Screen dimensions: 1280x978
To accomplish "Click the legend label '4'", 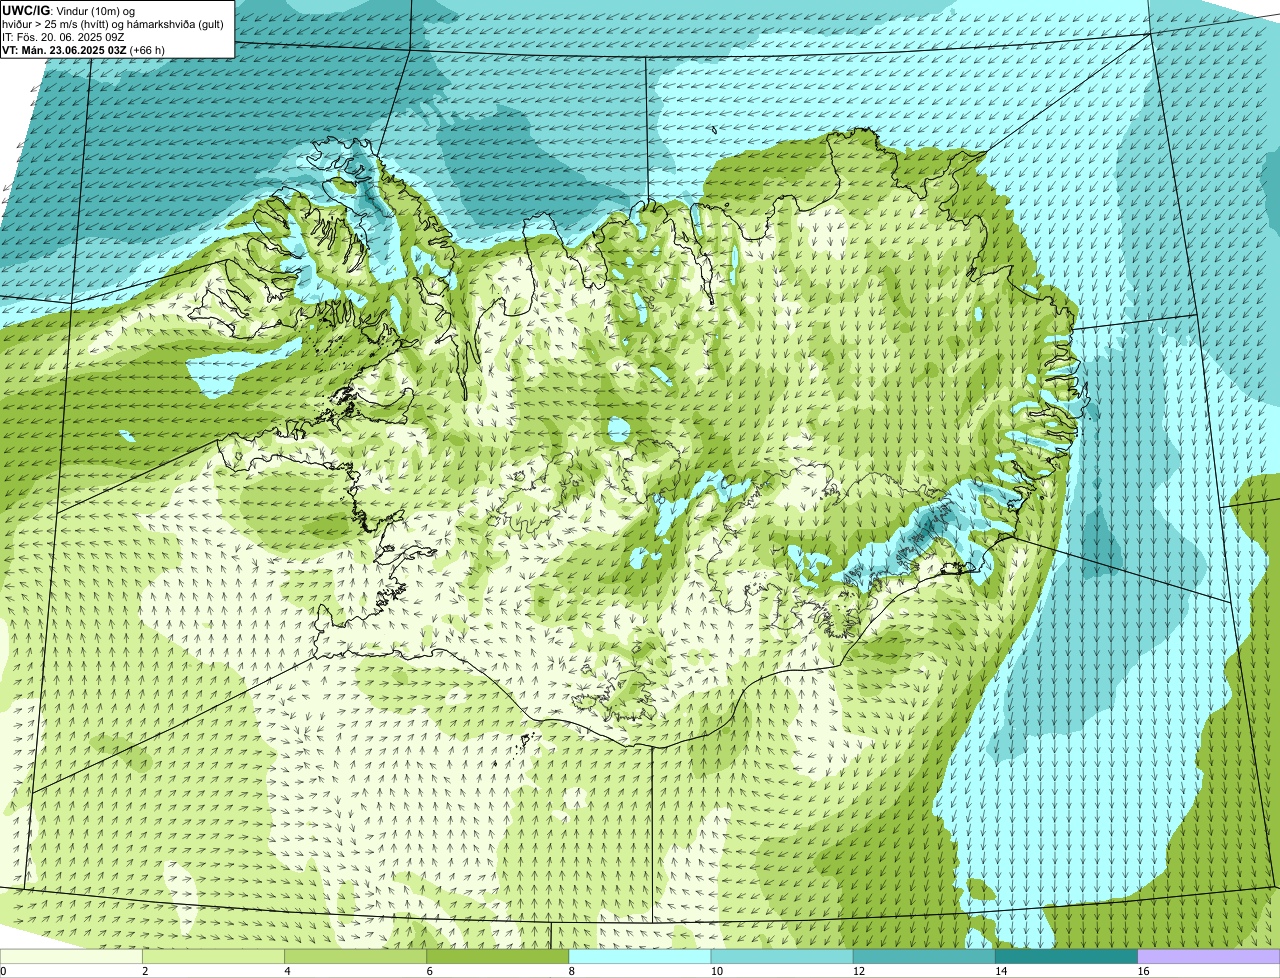I will 287,971.
